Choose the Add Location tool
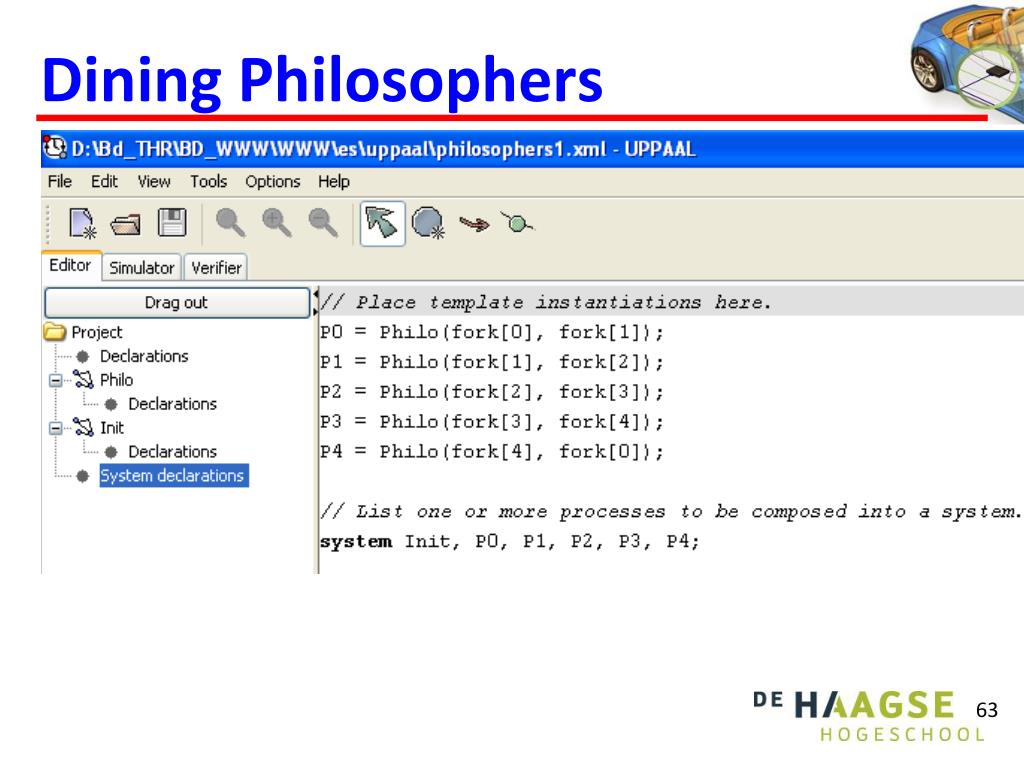Image resolution: width=1024 pixels, height=768 pixels. click(x=428, y=223)
